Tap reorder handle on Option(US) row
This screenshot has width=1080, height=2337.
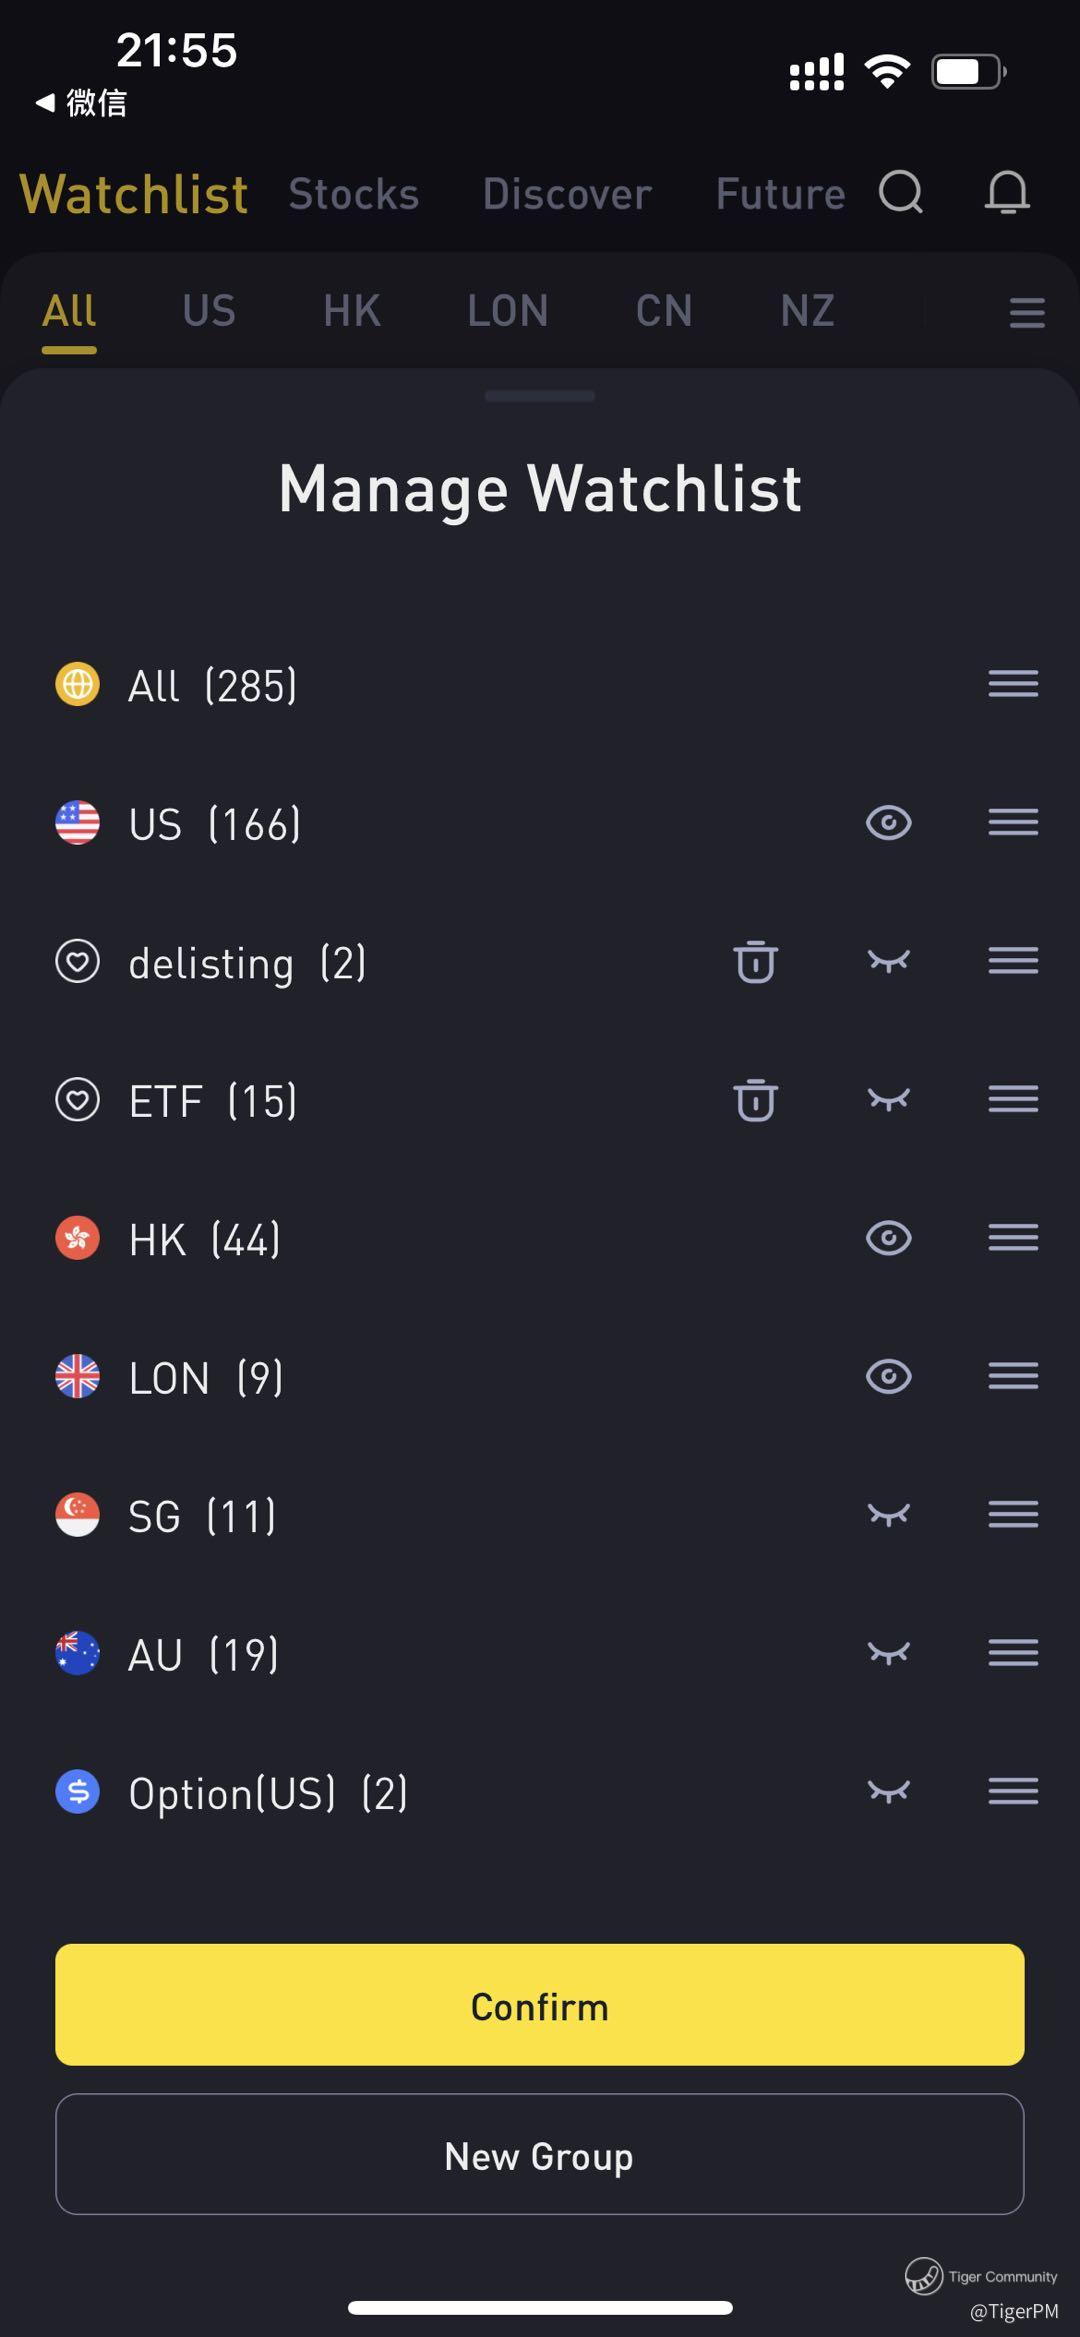click(1013, 1791)
